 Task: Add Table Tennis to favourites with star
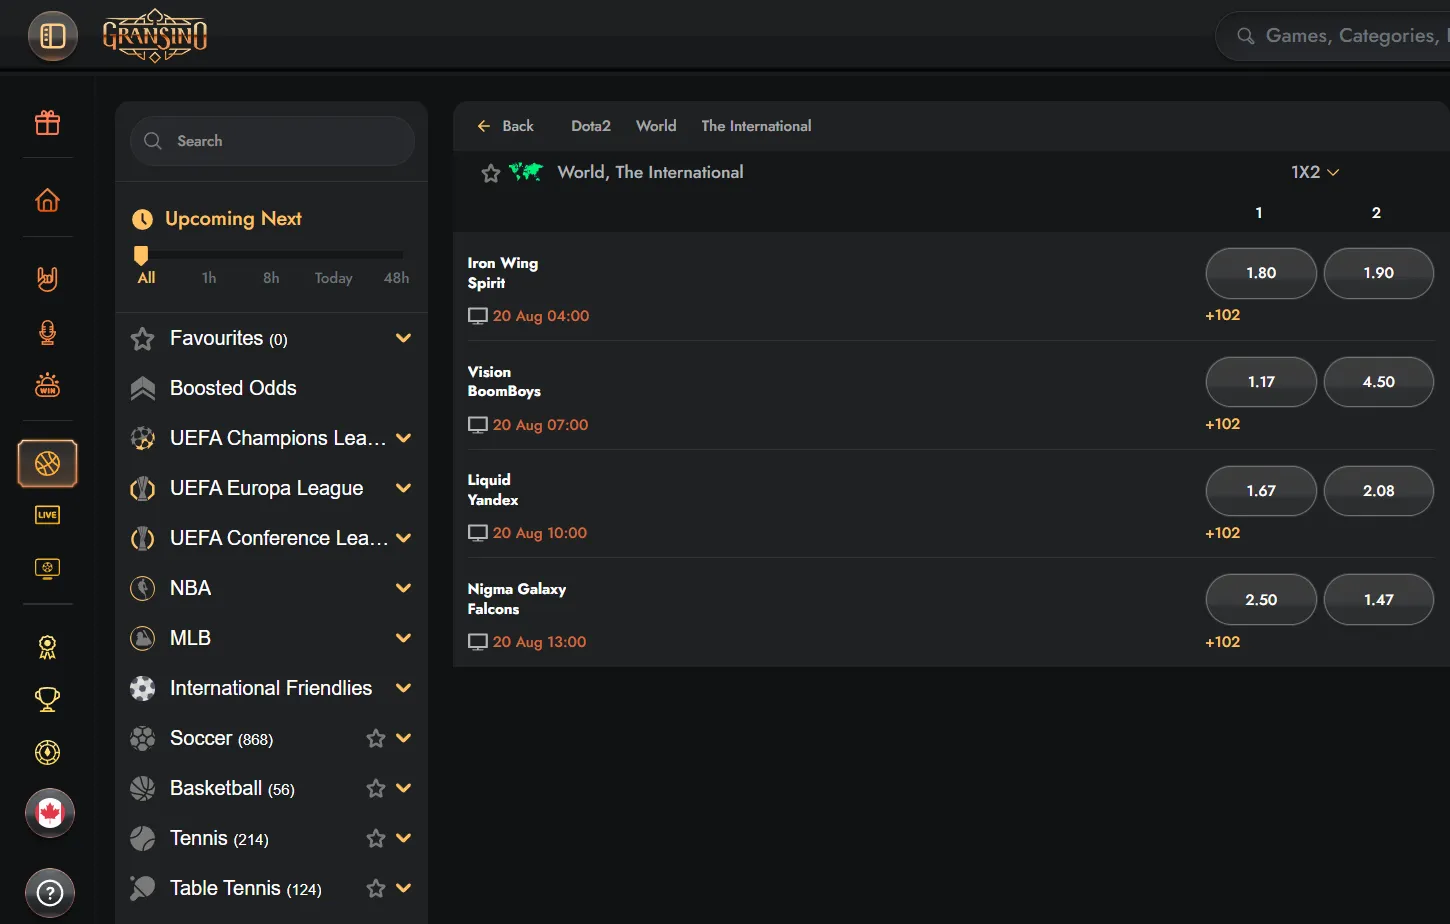point(376,888)
